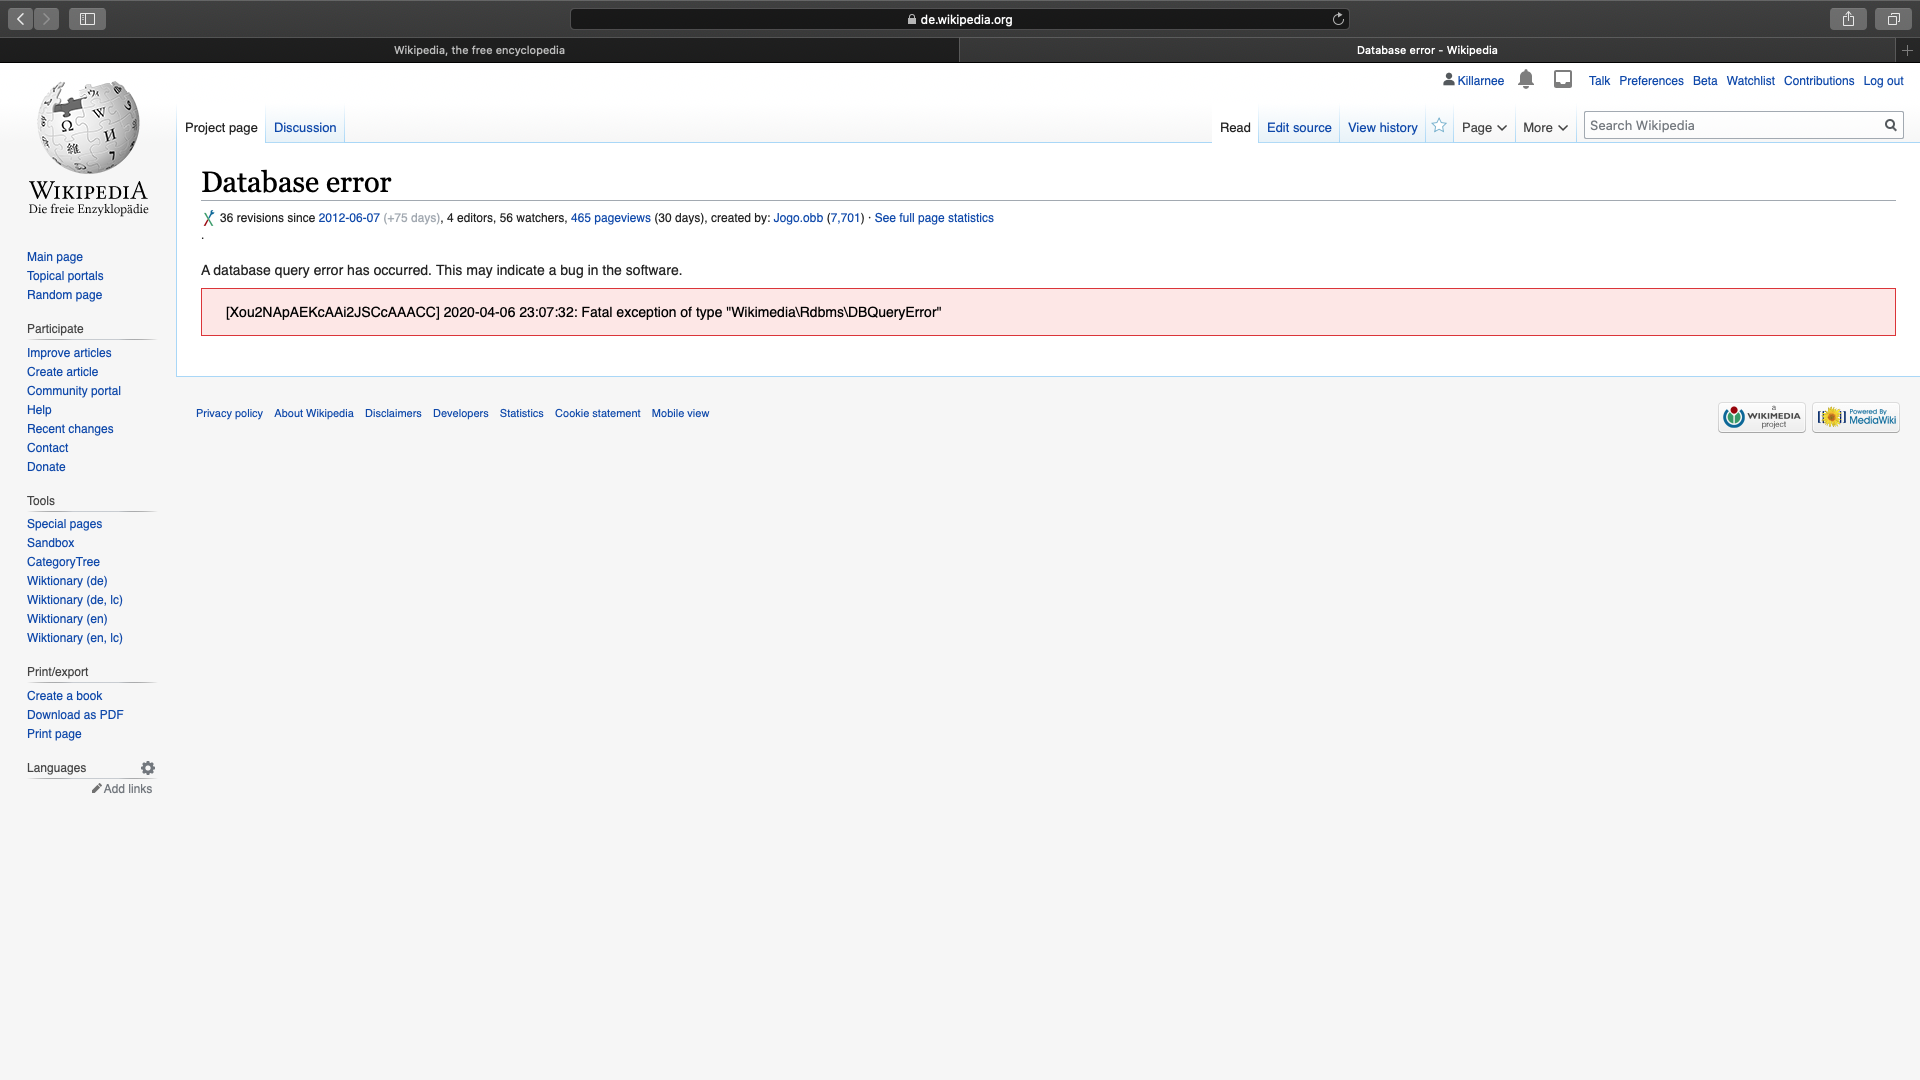
Task: Open the notifications bell icon
Action: pos(1526,80)
